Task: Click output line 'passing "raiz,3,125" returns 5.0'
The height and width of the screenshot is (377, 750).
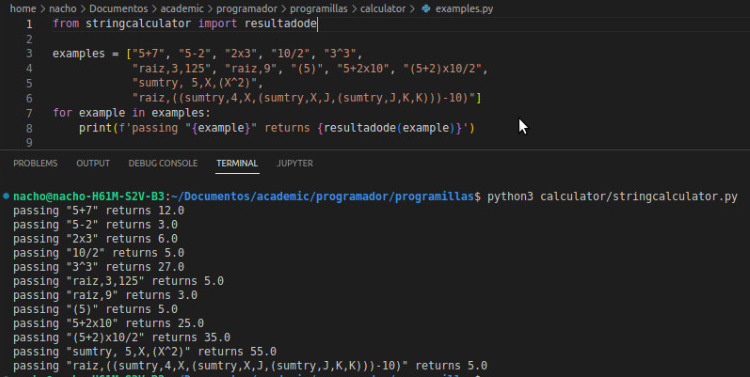Action: [x=118, y=281]
